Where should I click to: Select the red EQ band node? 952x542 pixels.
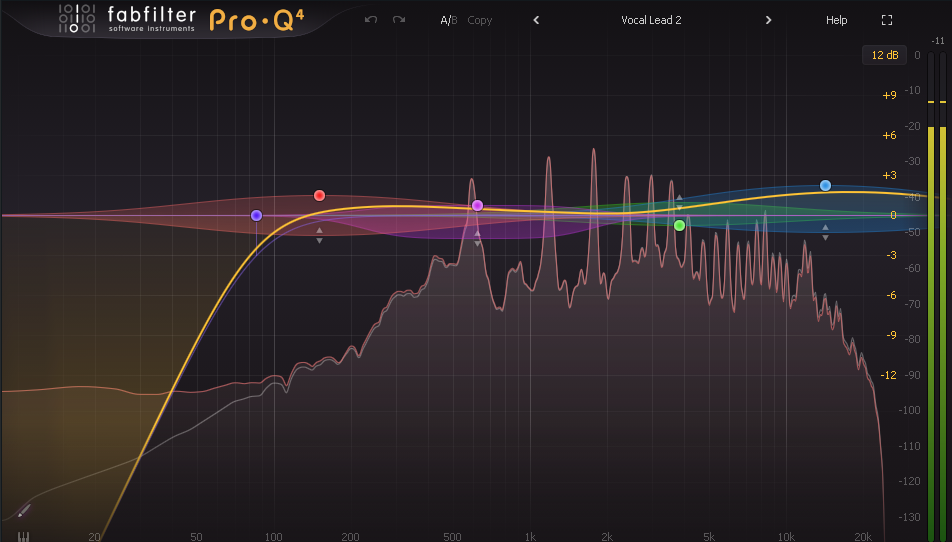(319, 195)
